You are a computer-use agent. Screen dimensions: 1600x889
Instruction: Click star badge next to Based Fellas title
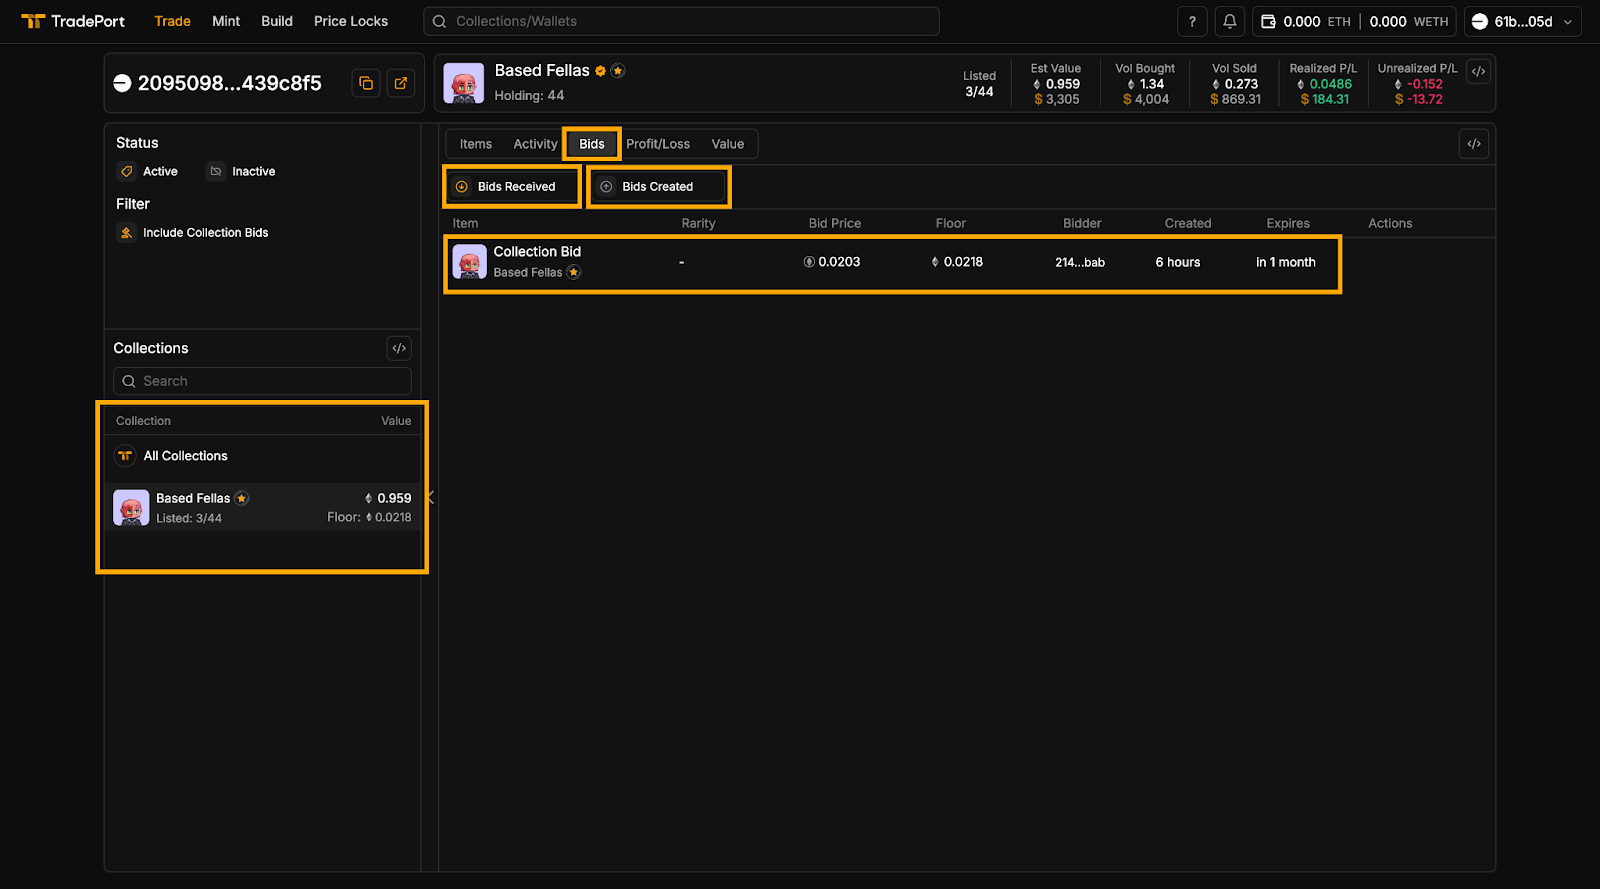[618, 71]
